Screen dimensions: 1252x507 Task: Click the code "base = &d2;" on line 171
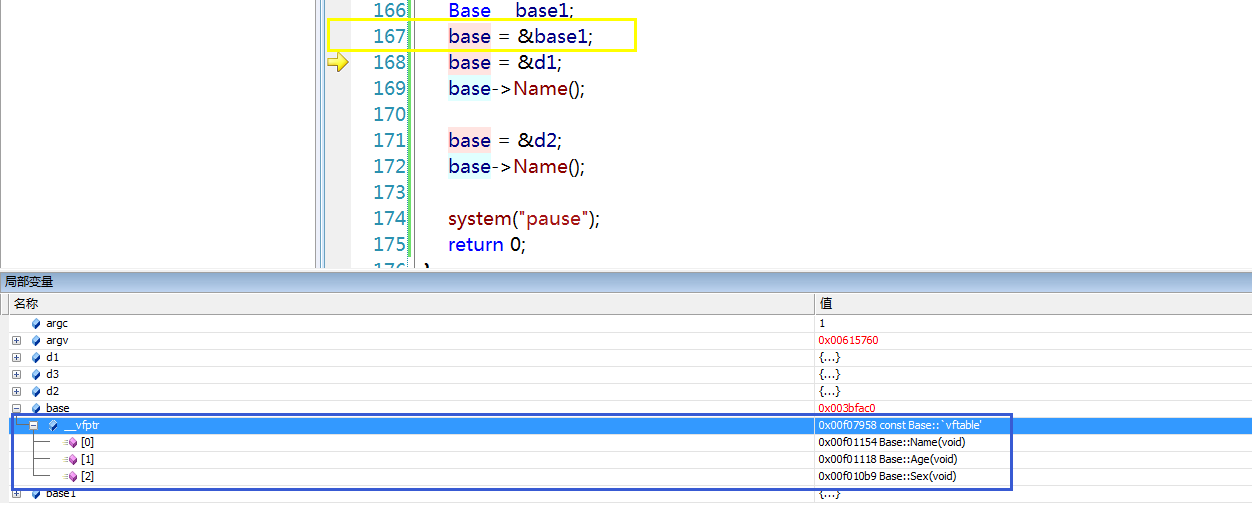pyautogui.click(x=505, y=141)
